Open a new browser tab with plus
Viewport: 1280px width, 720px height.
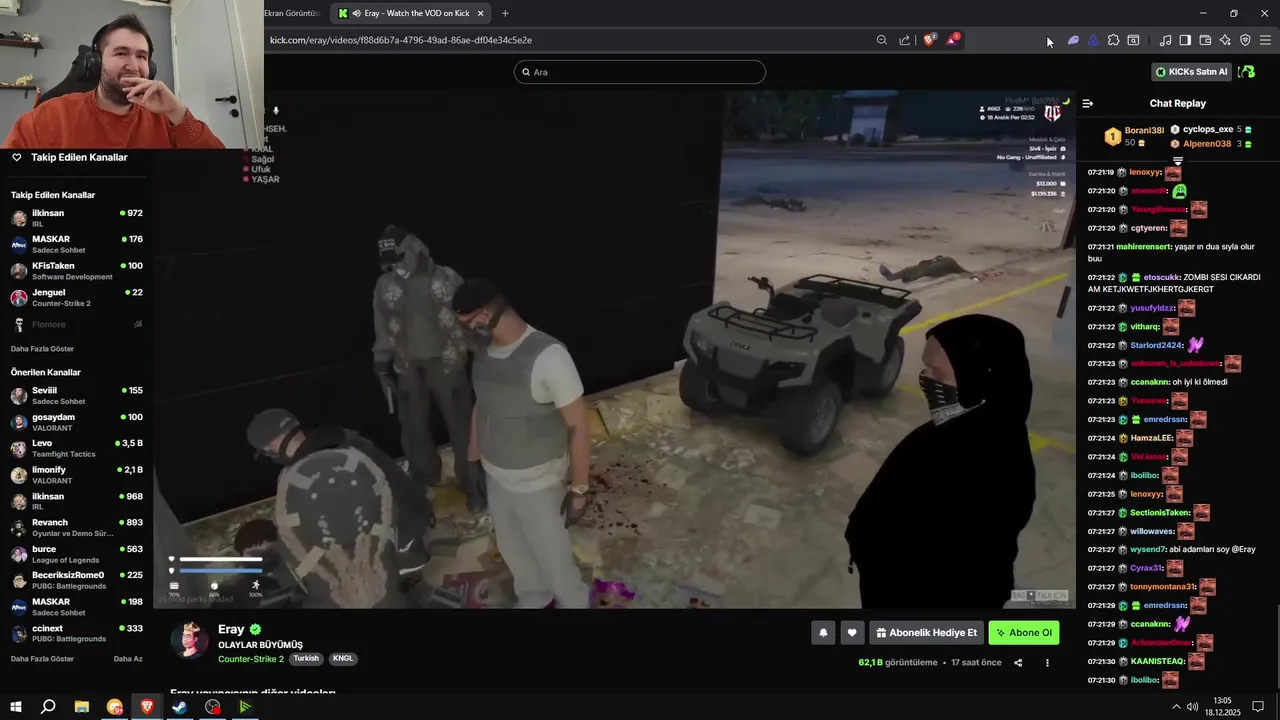(505, 13)
